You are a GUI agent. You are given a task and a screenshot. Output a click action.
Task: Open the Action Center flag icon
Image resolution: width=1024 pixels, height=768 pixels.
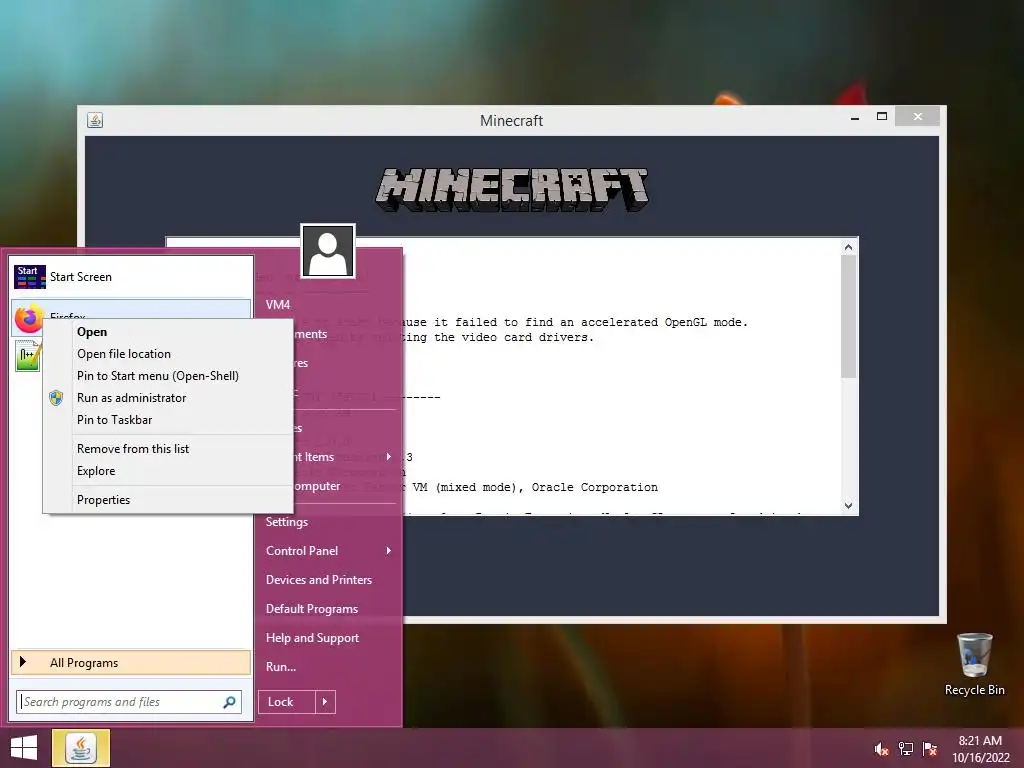(x=930, y=749)
